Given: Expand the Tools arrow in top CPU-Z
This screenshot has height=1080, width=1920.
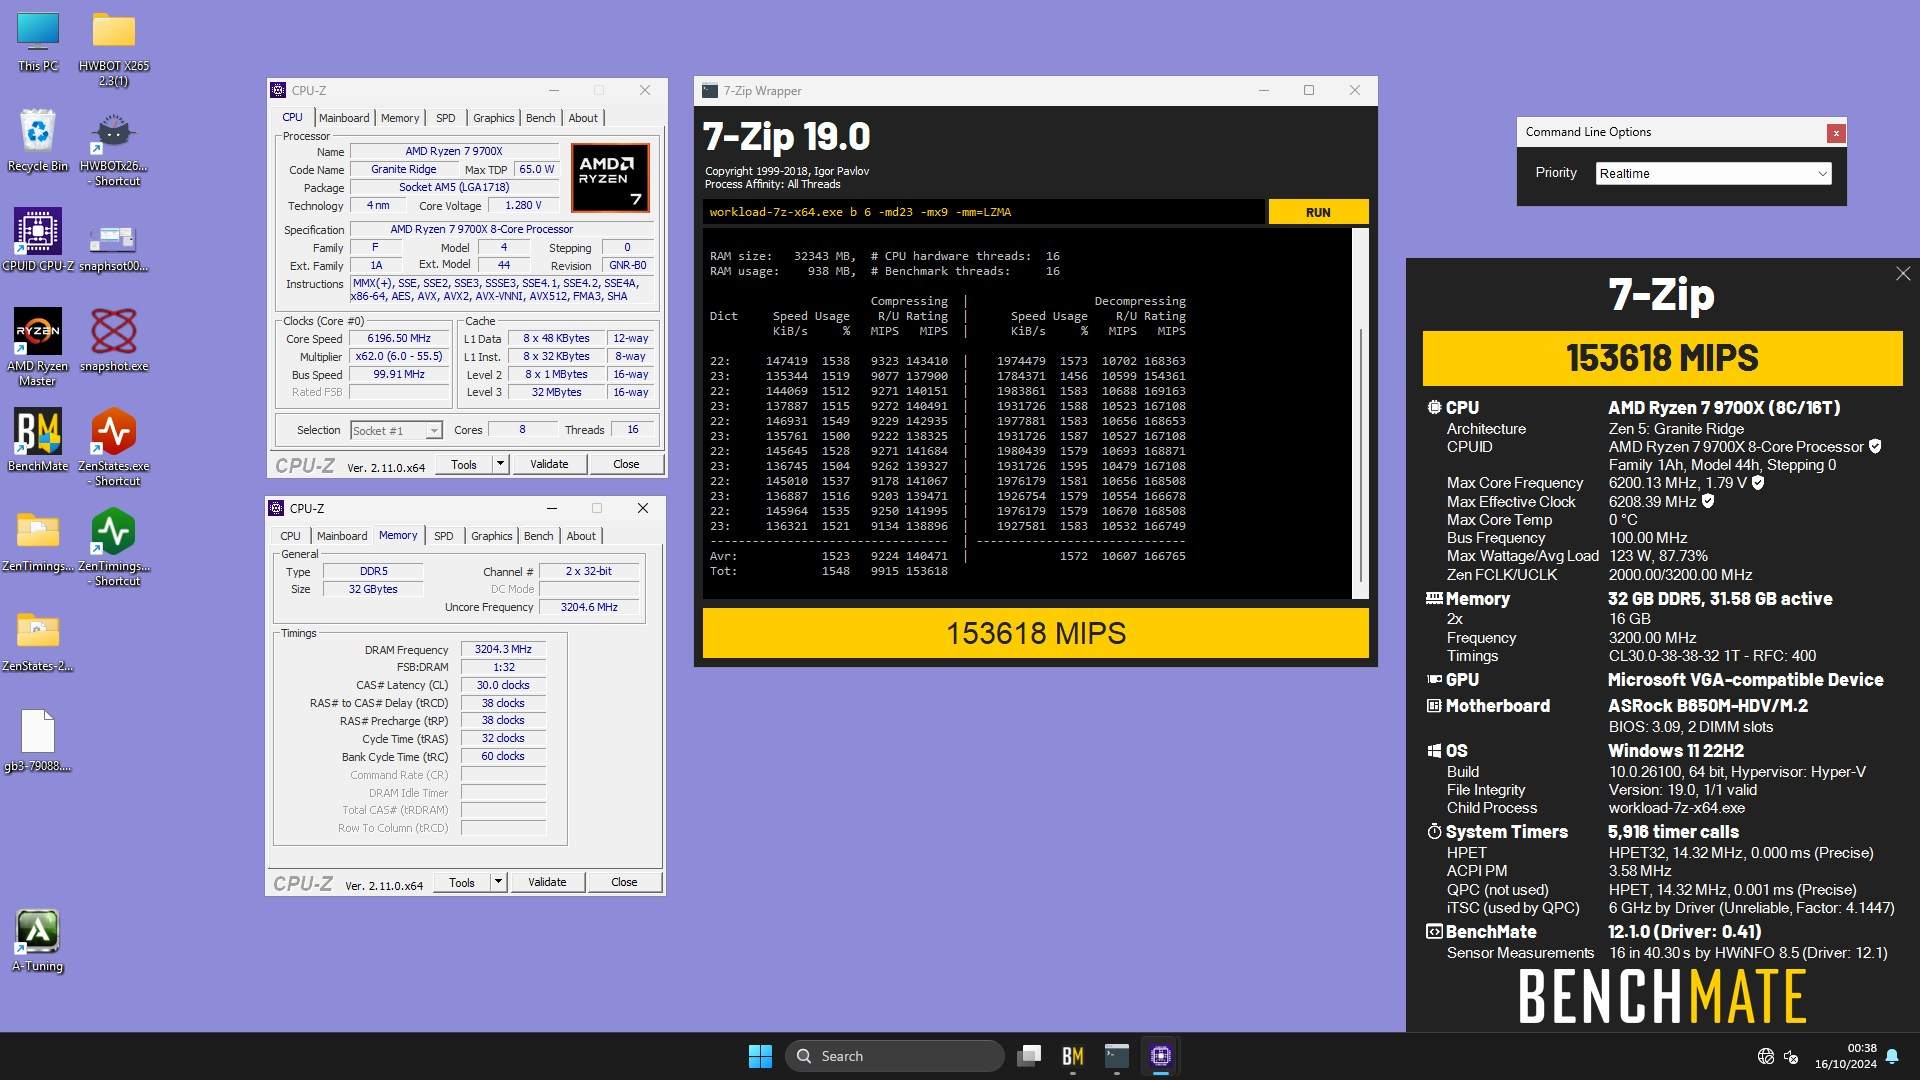Looking at the screenshot, I should [500, 464].
